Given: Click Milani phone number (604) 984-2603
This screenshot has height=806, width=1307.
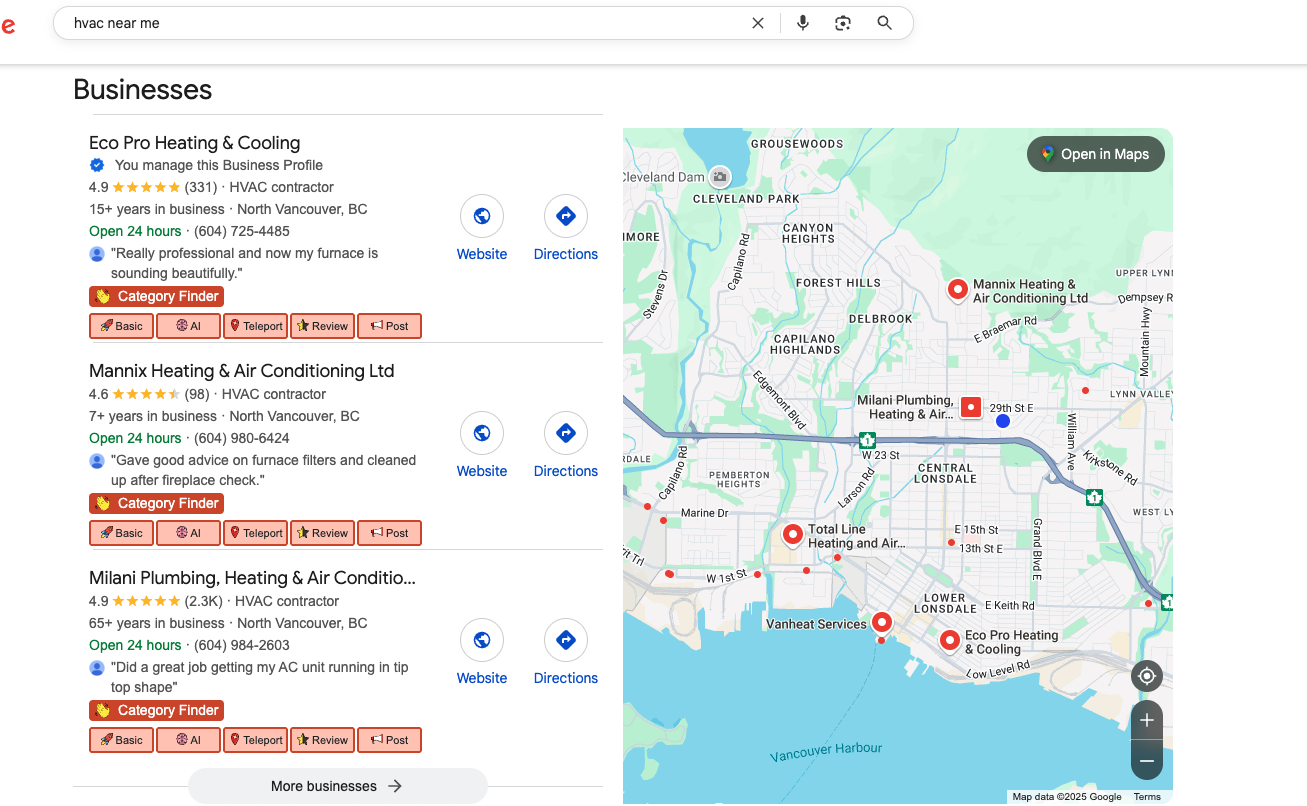Looking at the screenshot, I should point(242,645).
